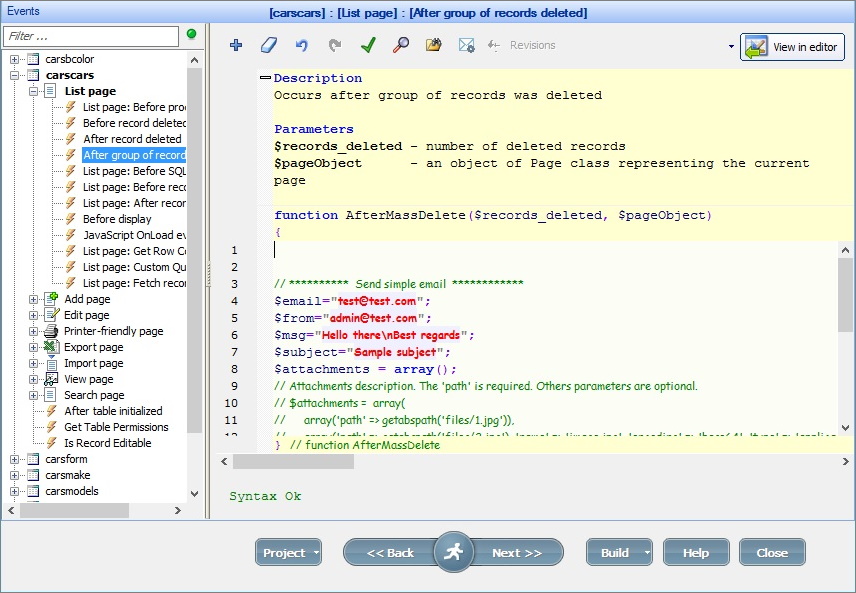Expand the carsbcolor table node
Viewport: 856px width, 593px height.
tap(15, 59)
